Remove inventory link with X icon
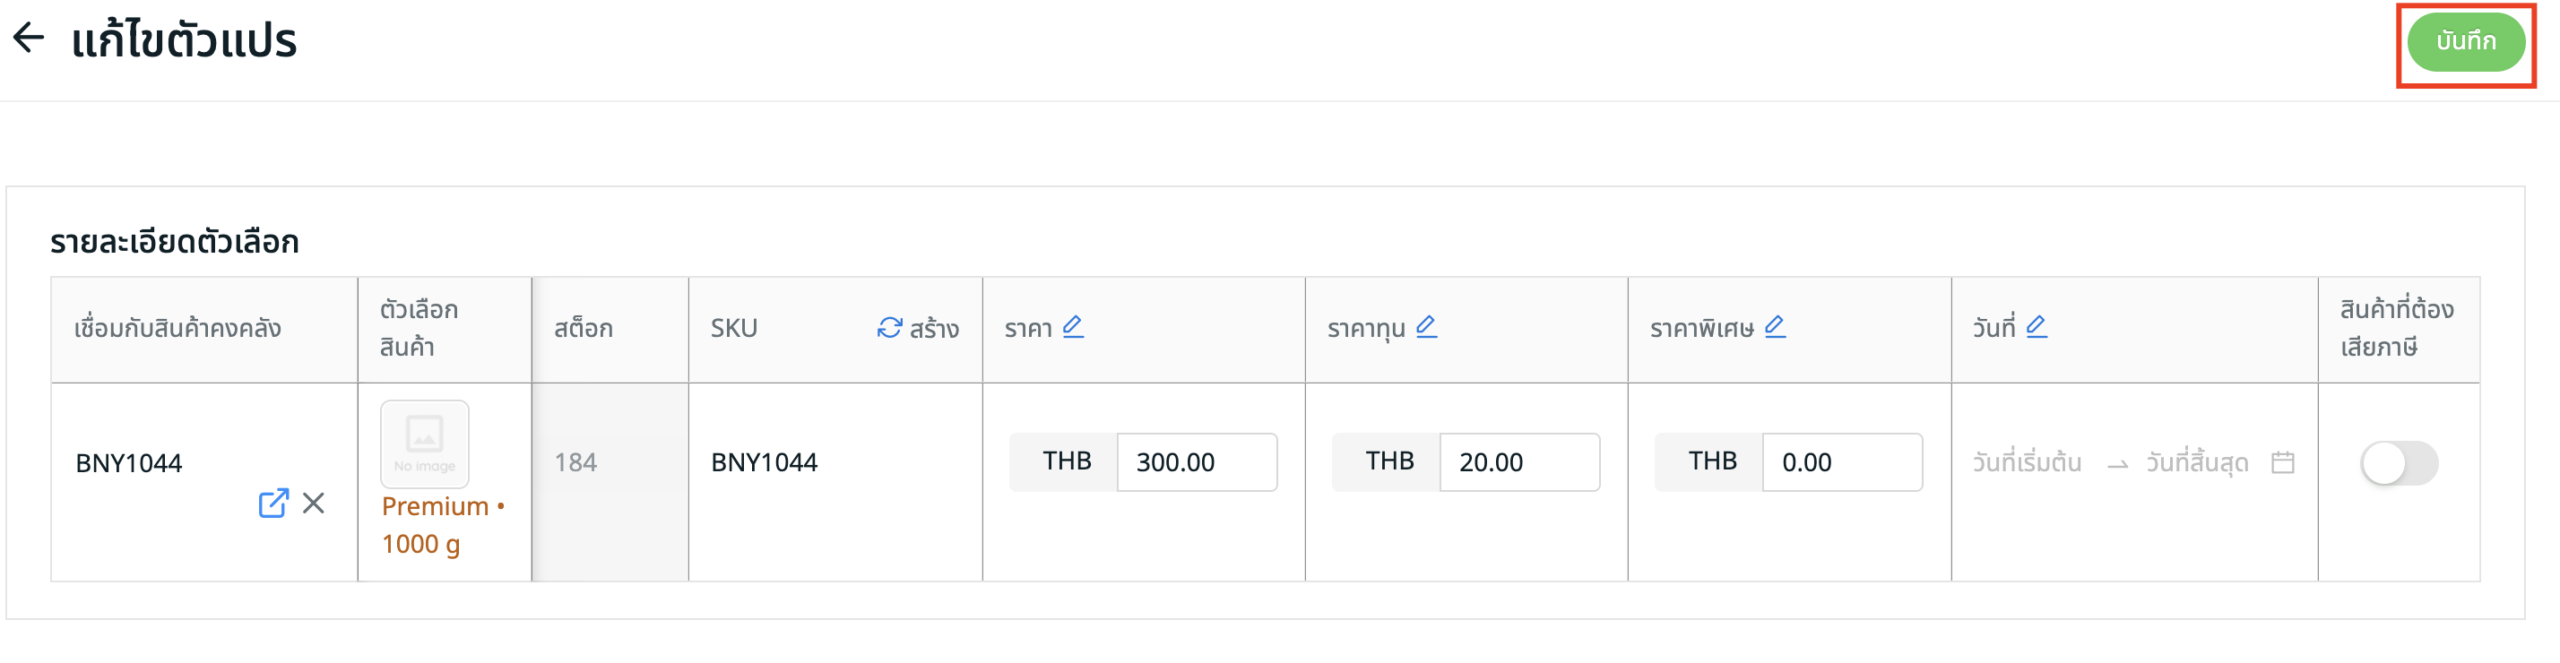2560x663 pixels. (314, 503)
